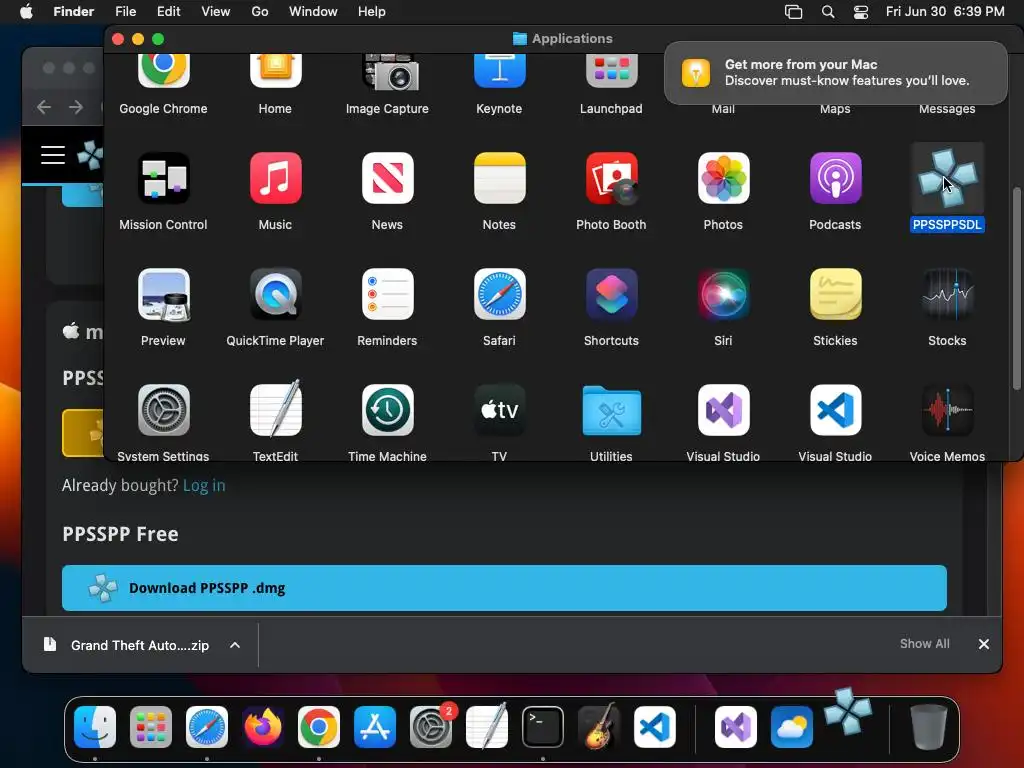1024x768 pixels.
Task: Open the Stickies app icon
Action: tap(835, 295)
